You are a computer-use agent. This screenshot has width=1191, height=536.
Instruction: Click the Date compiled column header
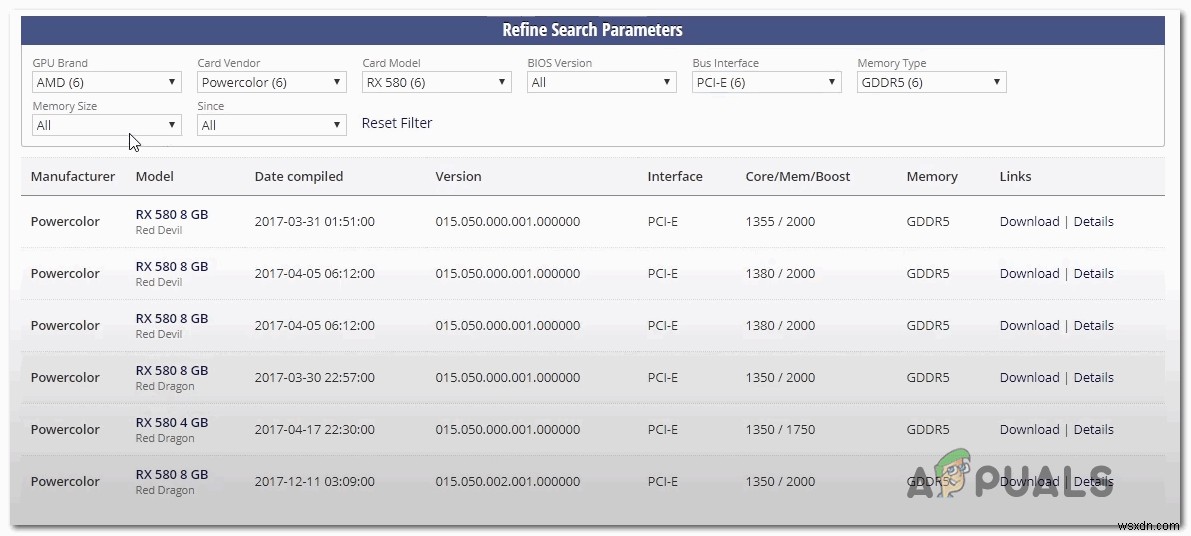coord(298,176)
